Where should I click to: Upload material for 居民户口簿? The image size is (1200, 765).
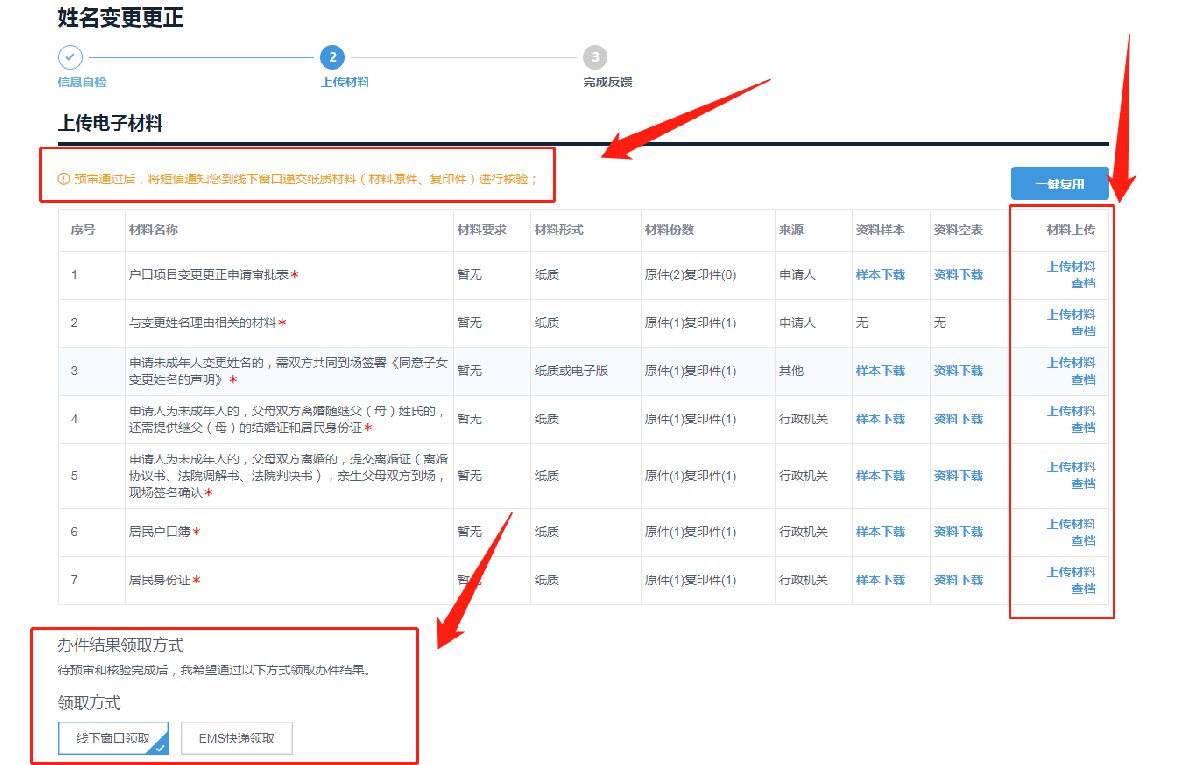point(1070,524)
